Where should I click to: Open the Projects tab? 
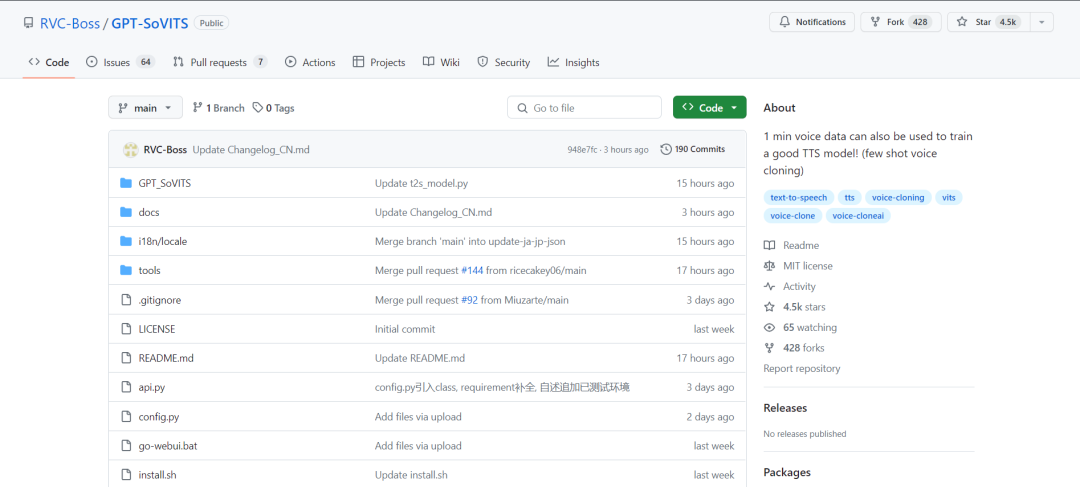pyautogui.click(x=379, y=62)
